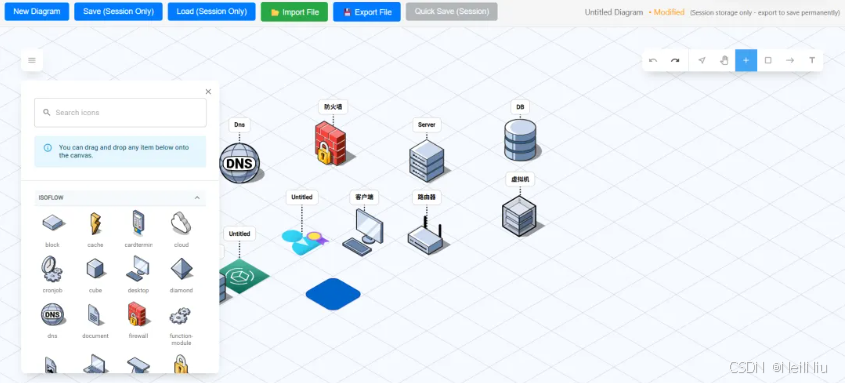845x383 pixels.
Task: Pick the laptop icon in bottom row
Action: 95,364
